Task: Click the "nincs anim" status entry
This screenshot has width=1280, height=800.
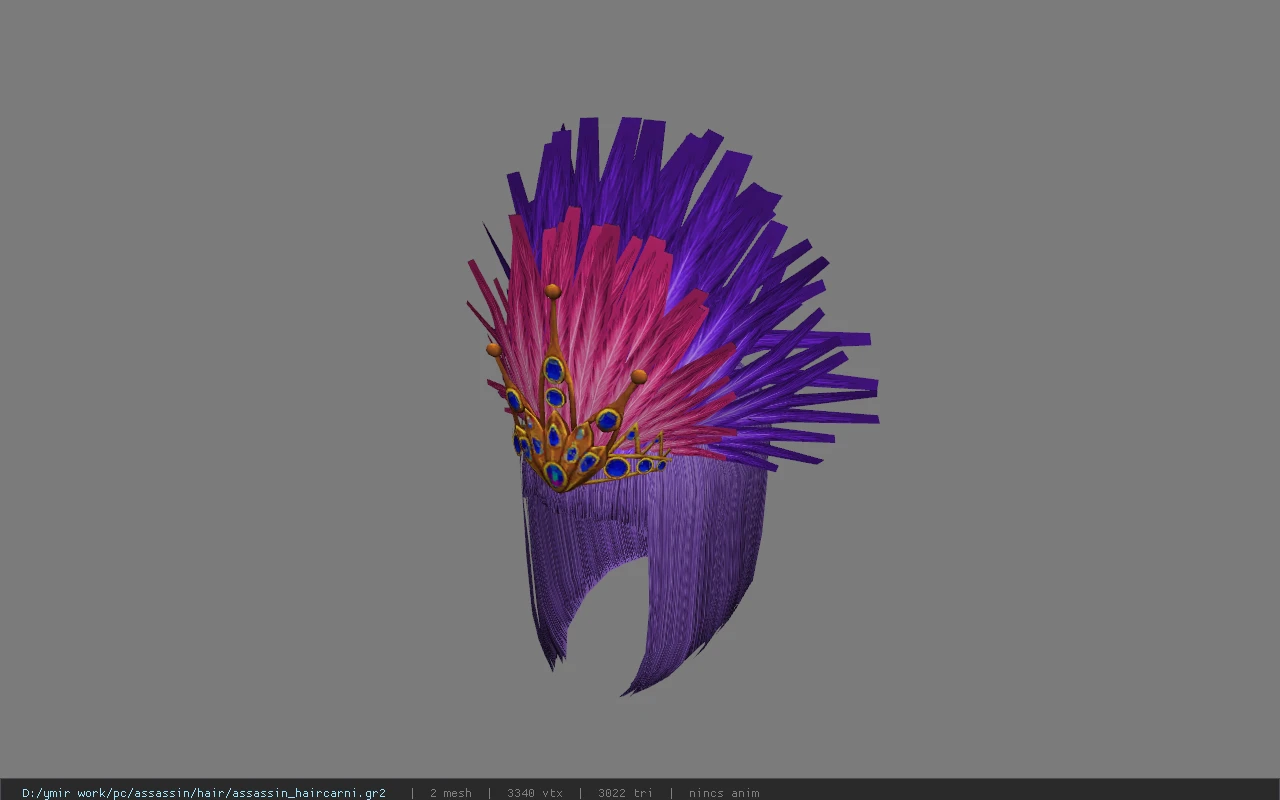Action: pos(723,793)
